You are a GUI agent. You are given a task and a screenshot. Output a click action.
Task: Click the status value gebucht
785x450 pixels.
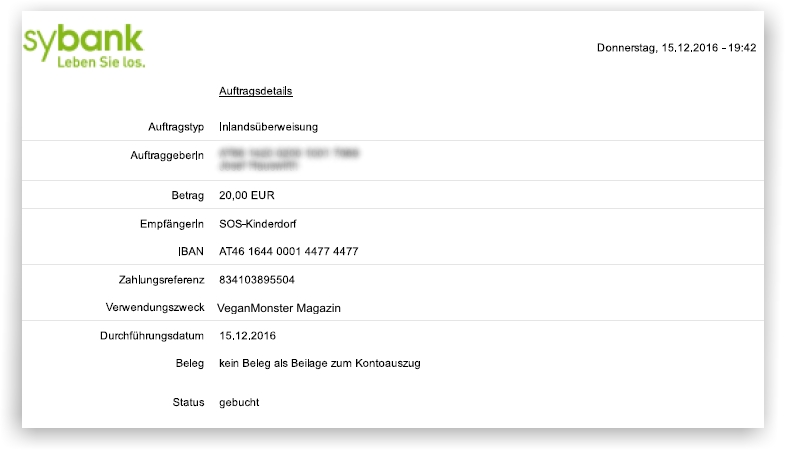pos(239,402)
